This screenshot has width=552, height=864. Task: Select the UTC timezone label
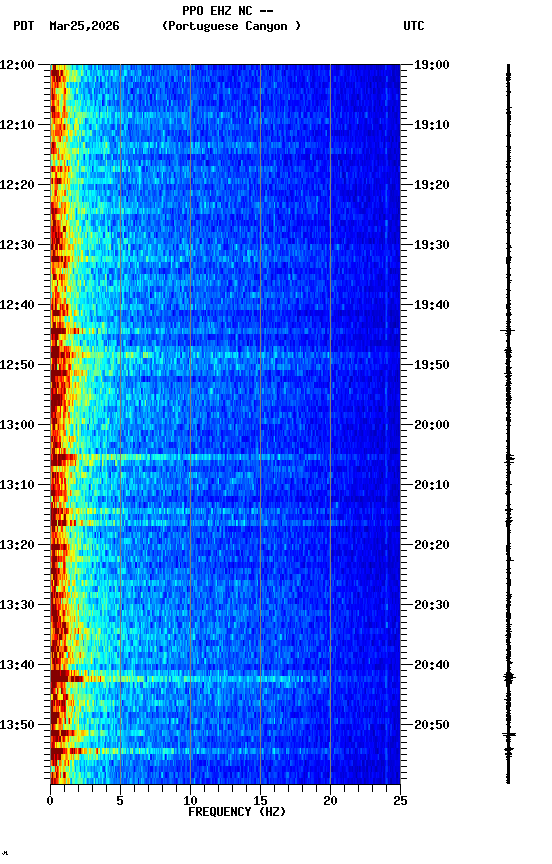414,26
